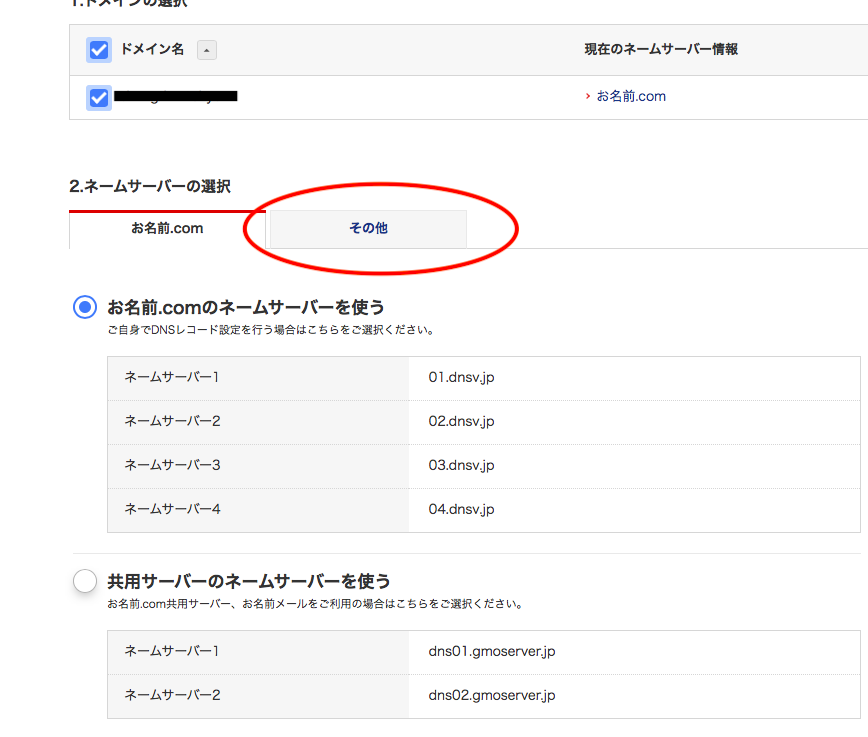Click ネームサーバー2 label beside 02.dnsv.jp
This screenshot has width=868, height=737.
(172, 421)
